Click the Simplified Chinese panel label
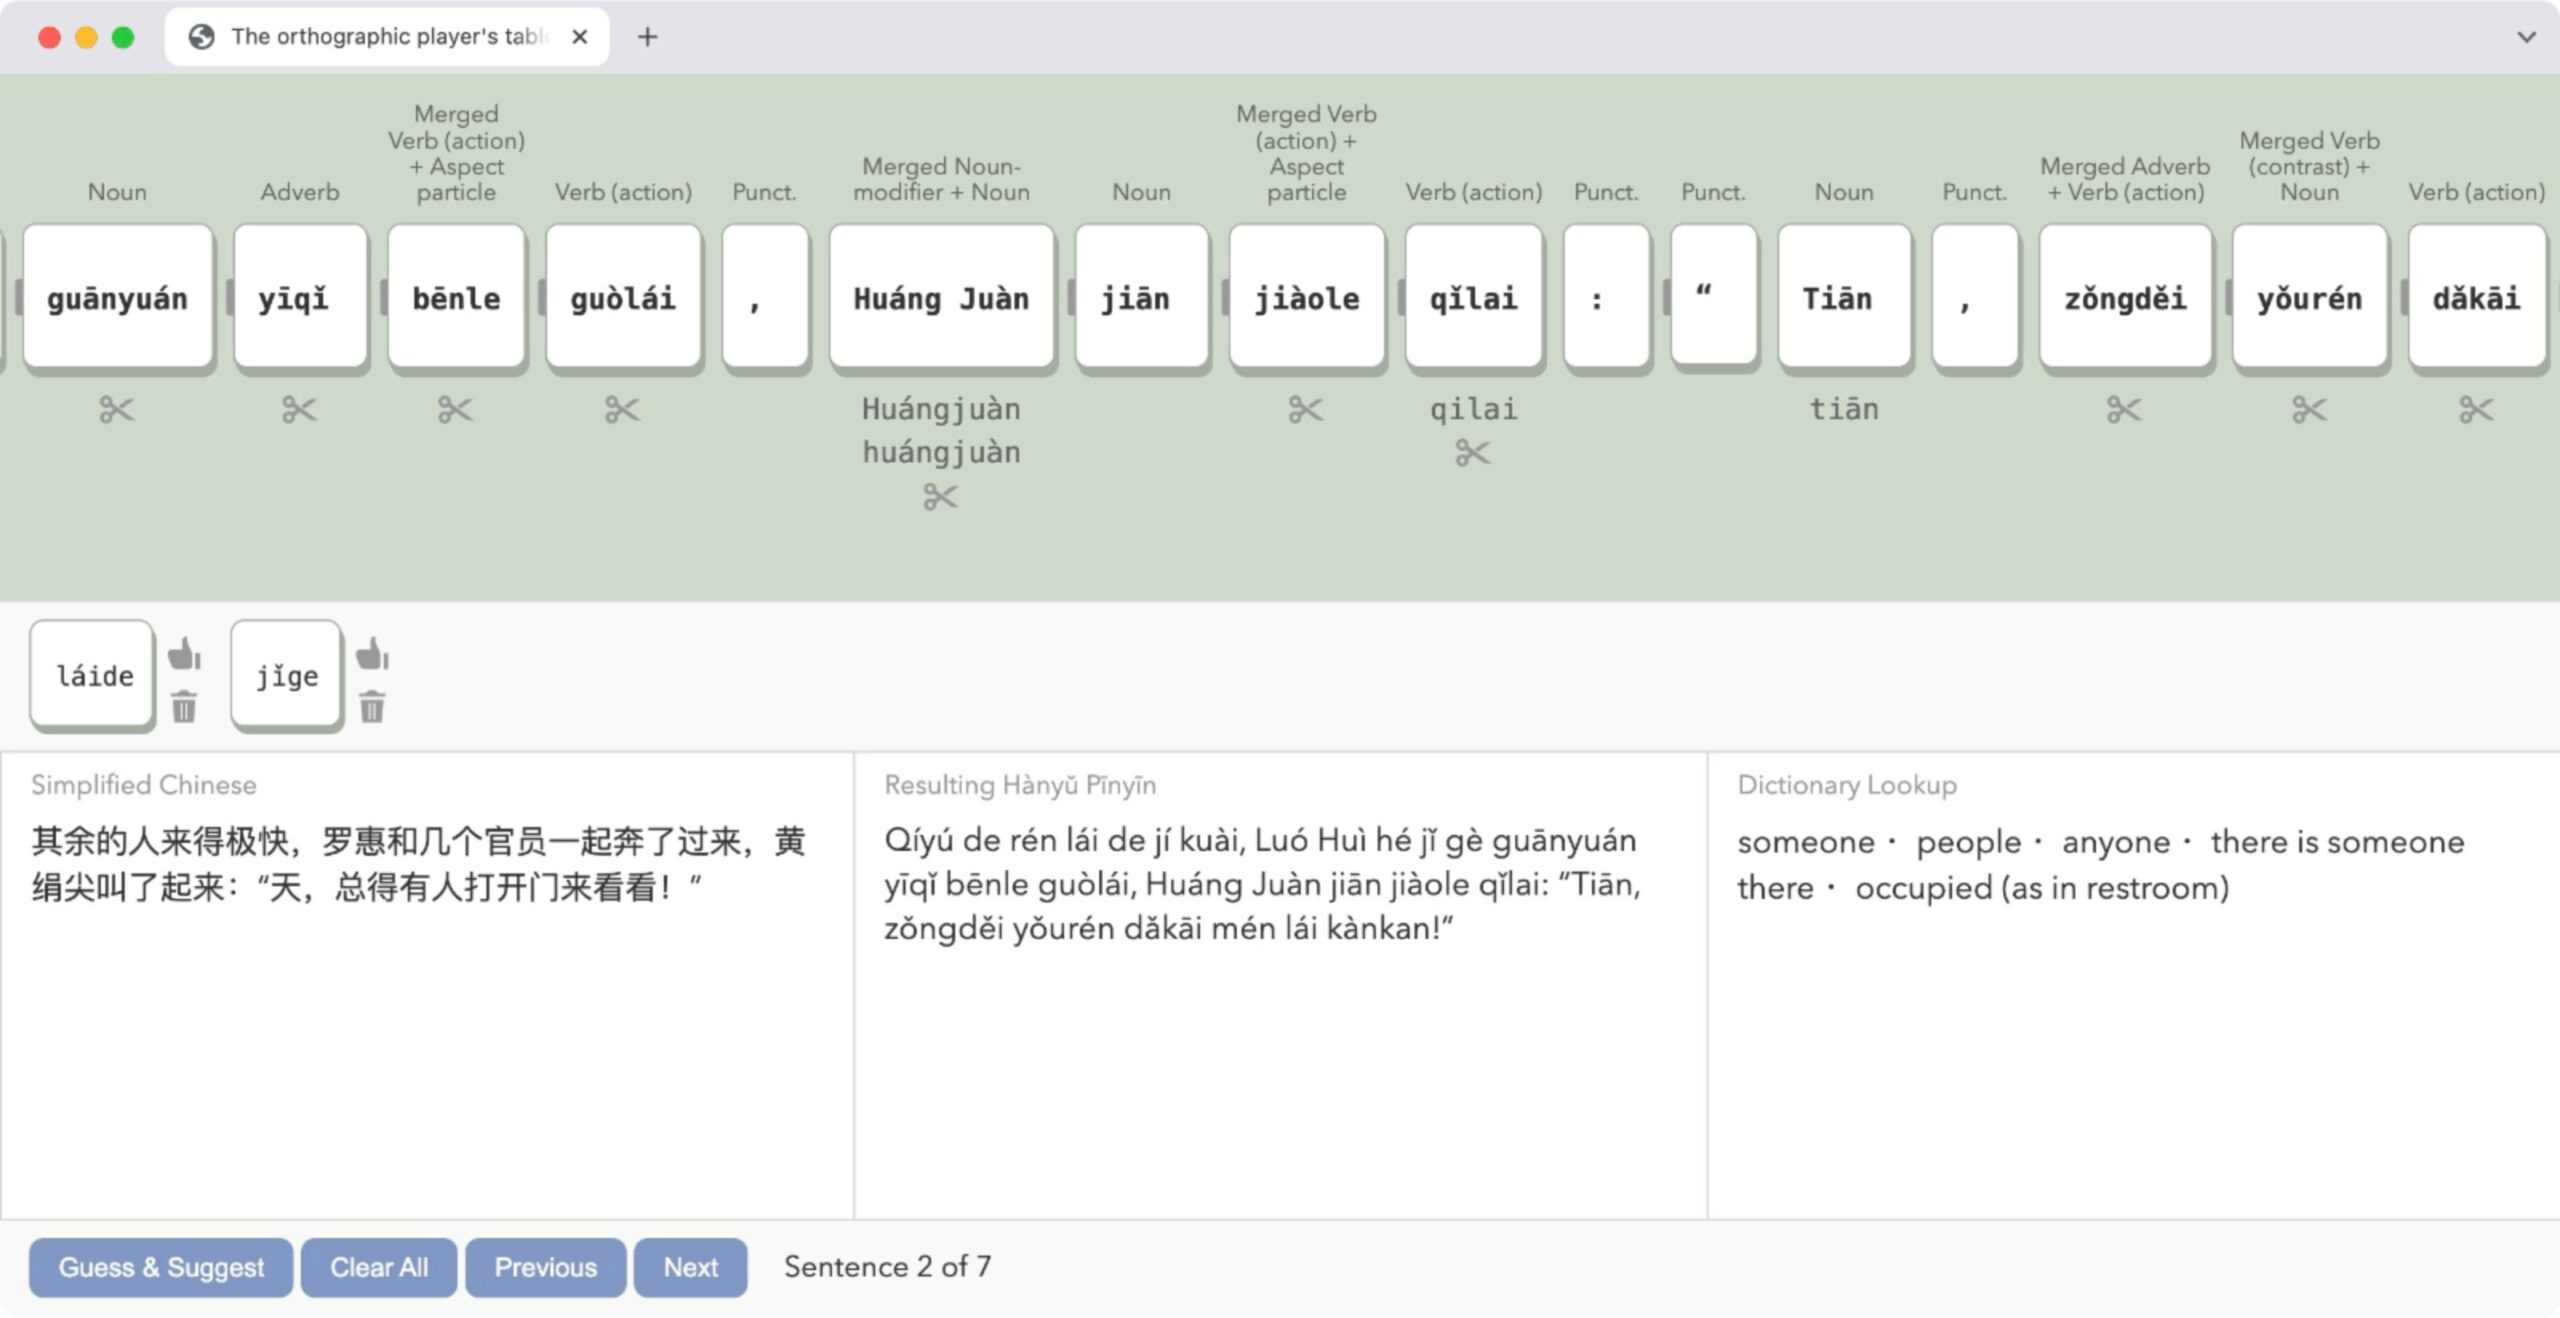 coord(143,785)
